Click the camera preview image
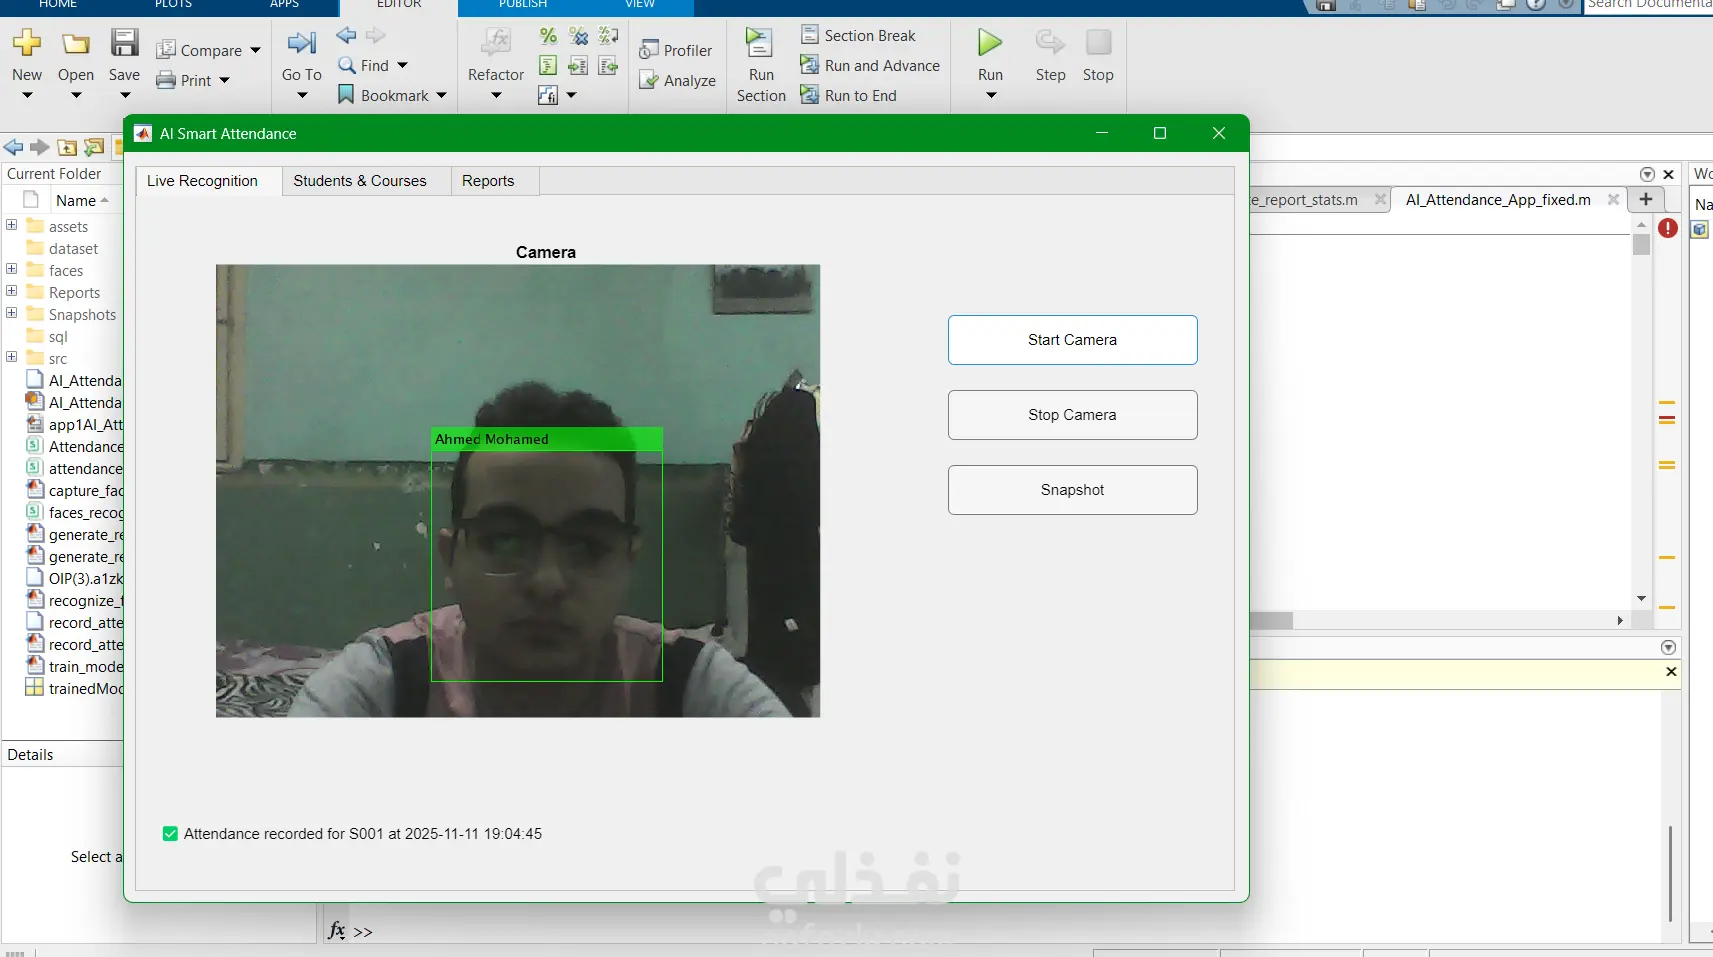This screenshot has width=1713, height=957. [x=518, y=491]
